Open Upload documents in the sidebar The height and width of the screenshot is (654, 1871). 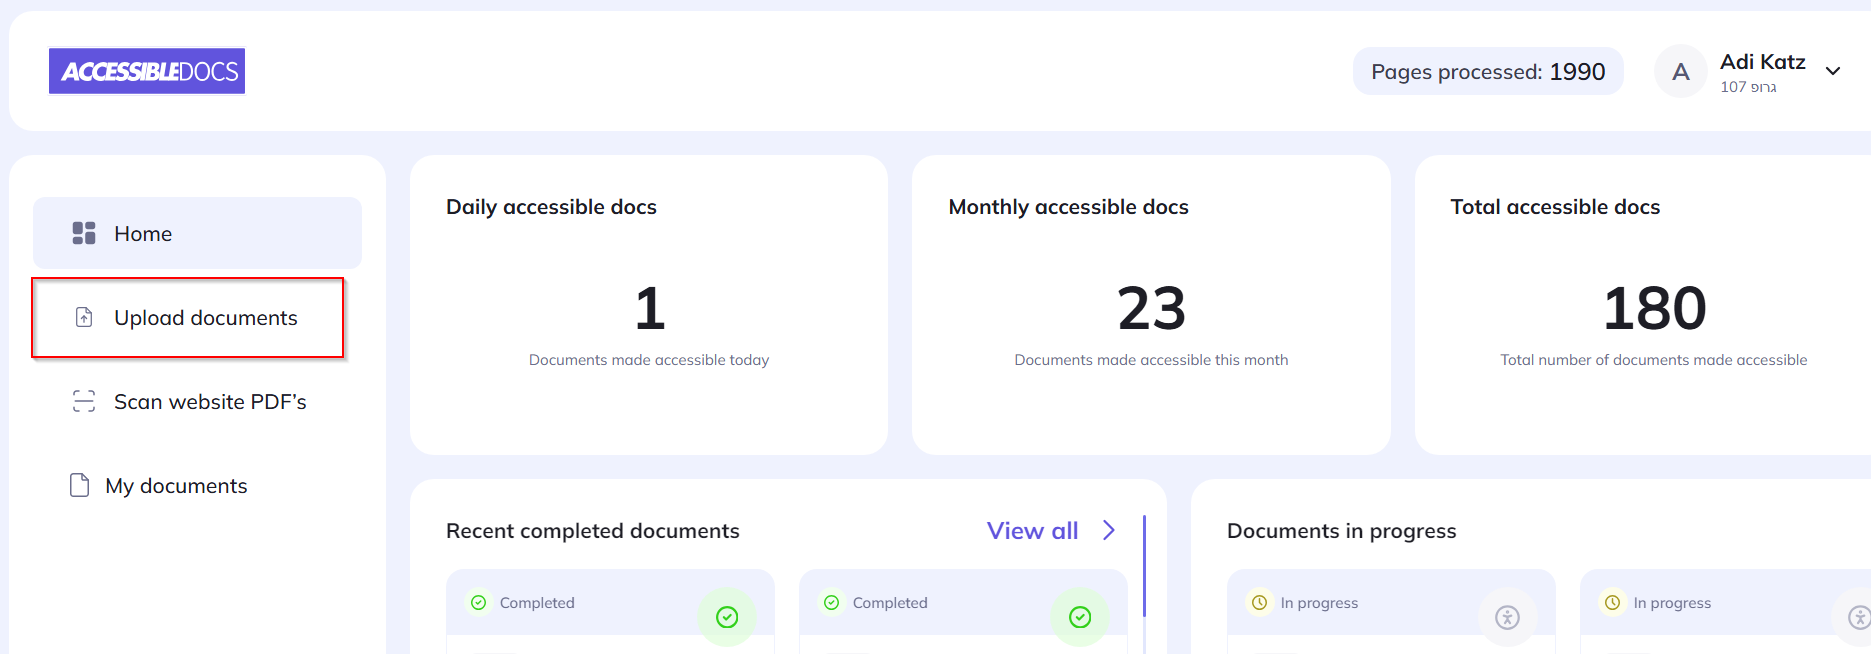point(188,317)
